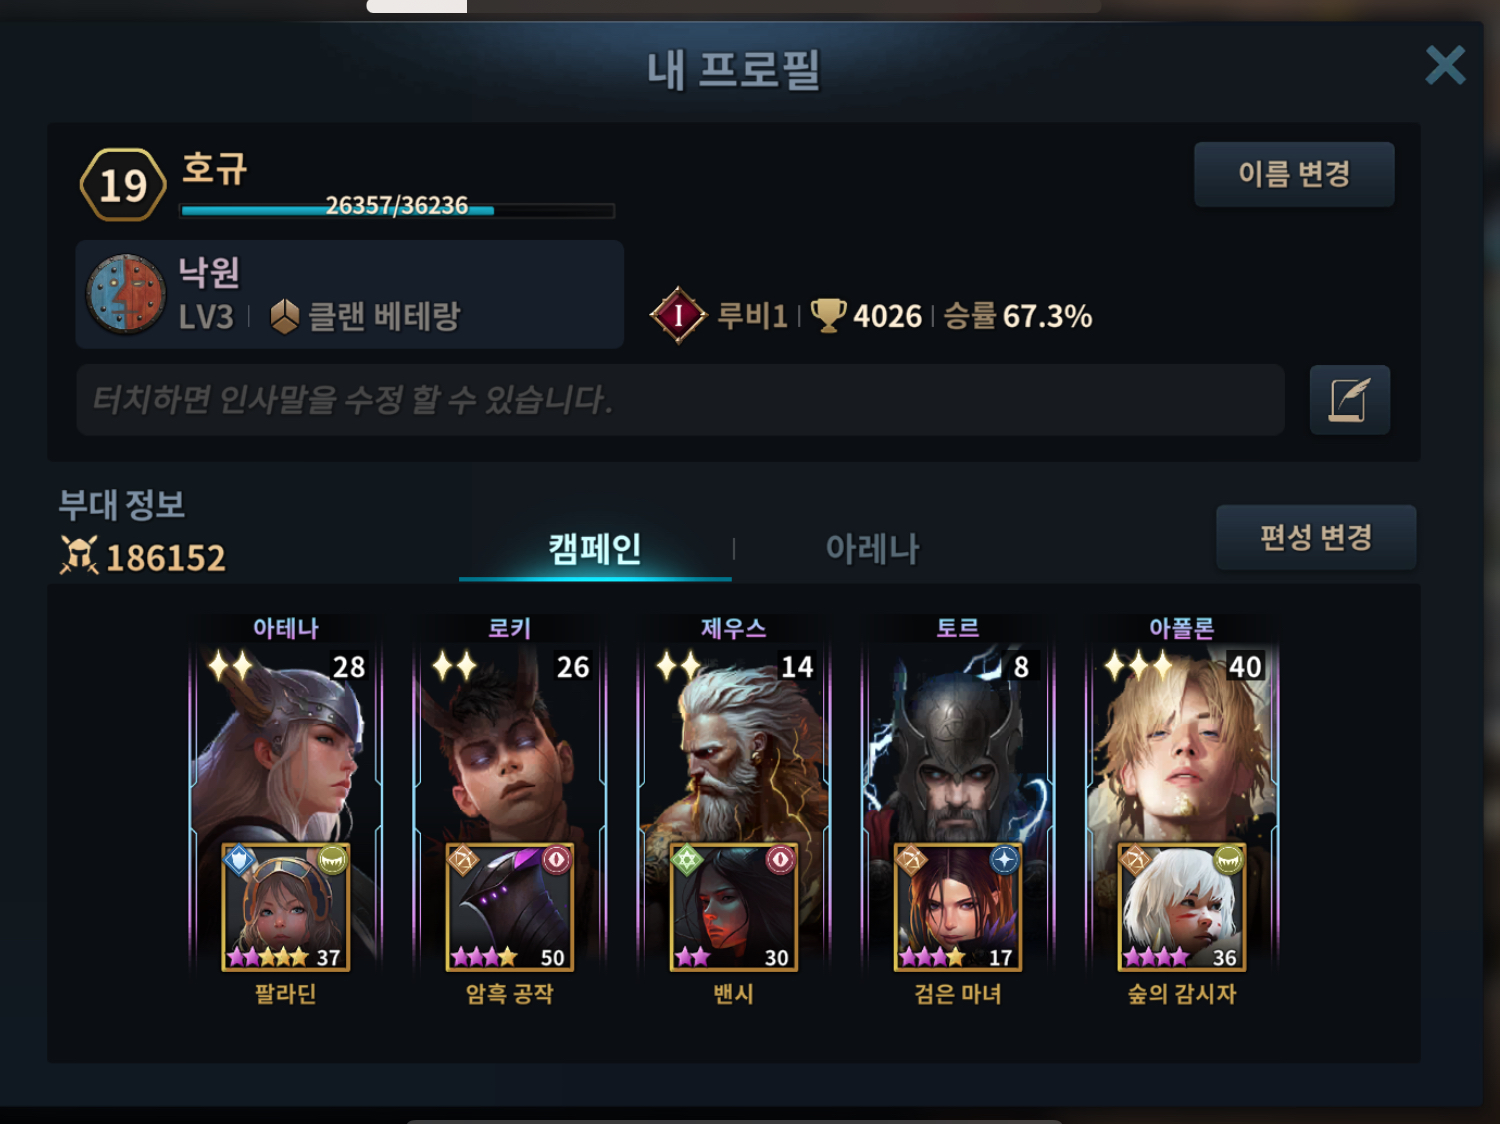Select the 팔라딘 unit portrait
This screenshot has height=1124, width=1500.
(285, 907)
